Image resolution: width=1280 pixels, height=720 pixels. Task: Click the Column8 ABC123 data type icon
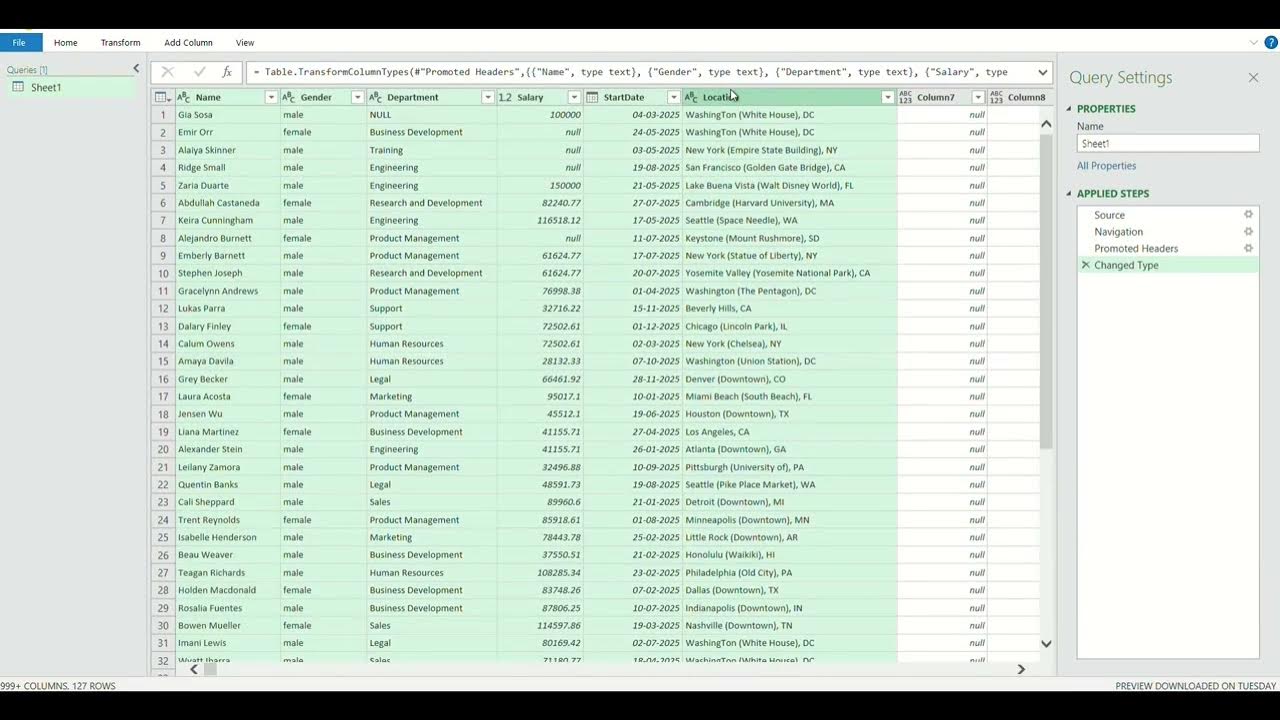(996, 97)
